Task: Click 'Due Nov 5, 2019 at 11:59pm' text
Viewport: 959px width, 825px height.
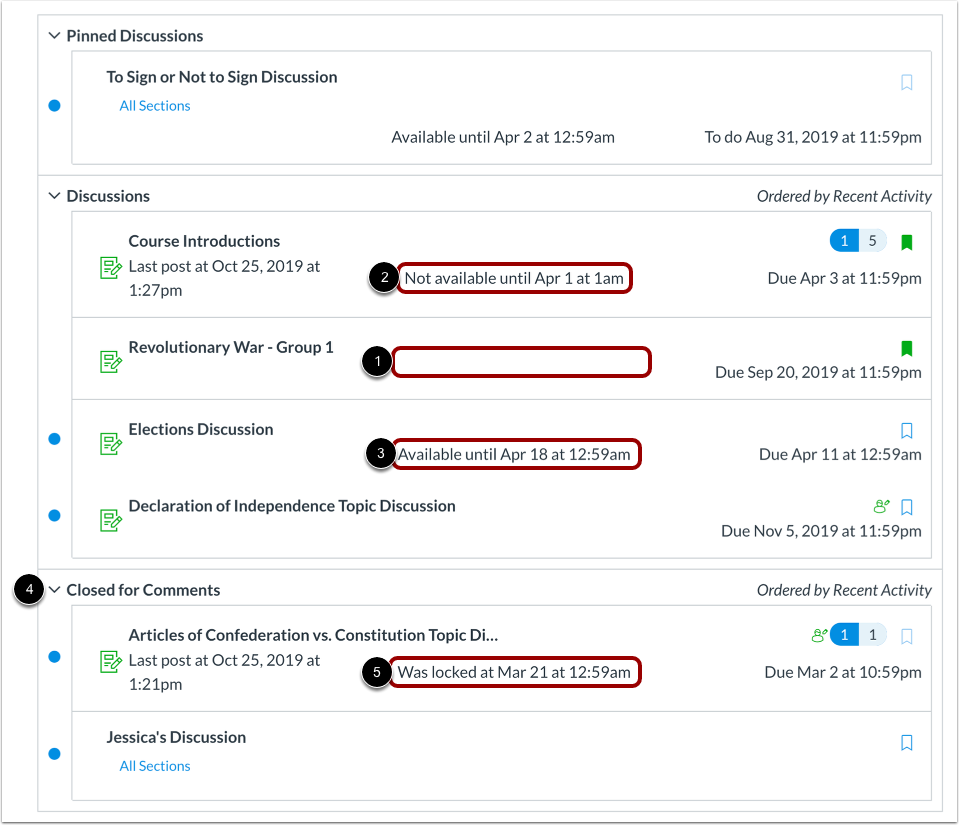Action: click(x=821, y=531)
